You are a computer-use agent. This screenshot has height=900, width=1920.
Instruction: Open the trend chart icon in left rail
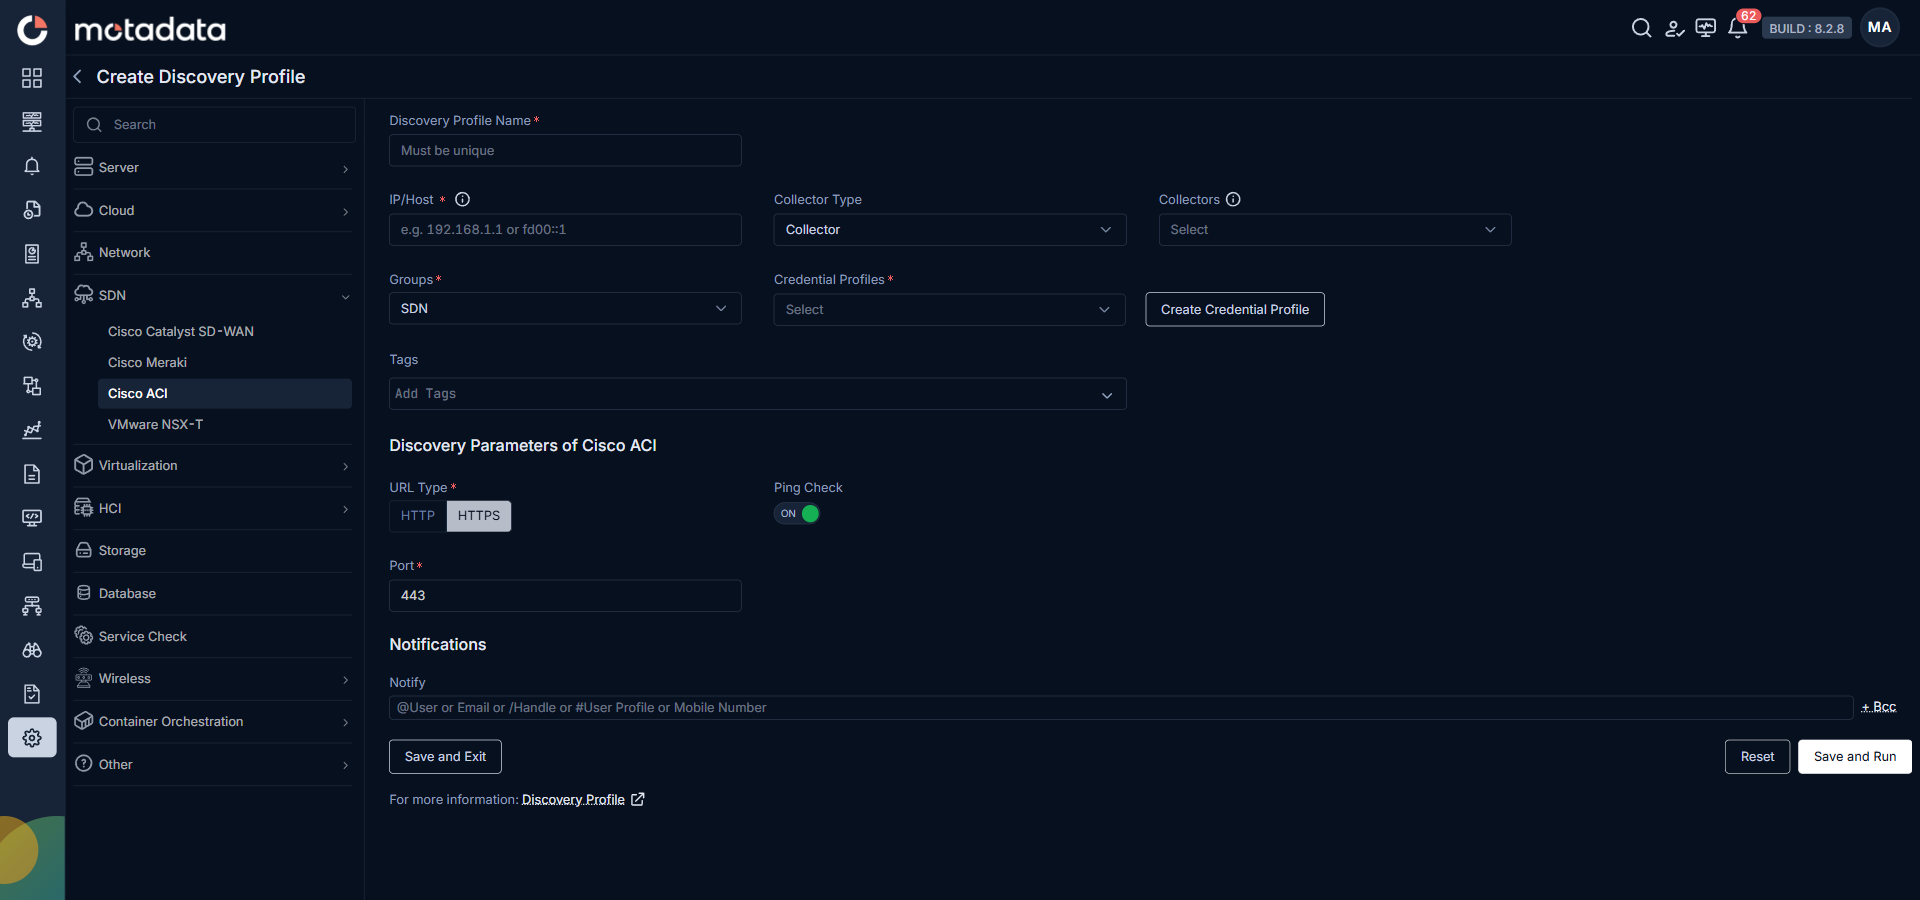click(x=32, y=430)
